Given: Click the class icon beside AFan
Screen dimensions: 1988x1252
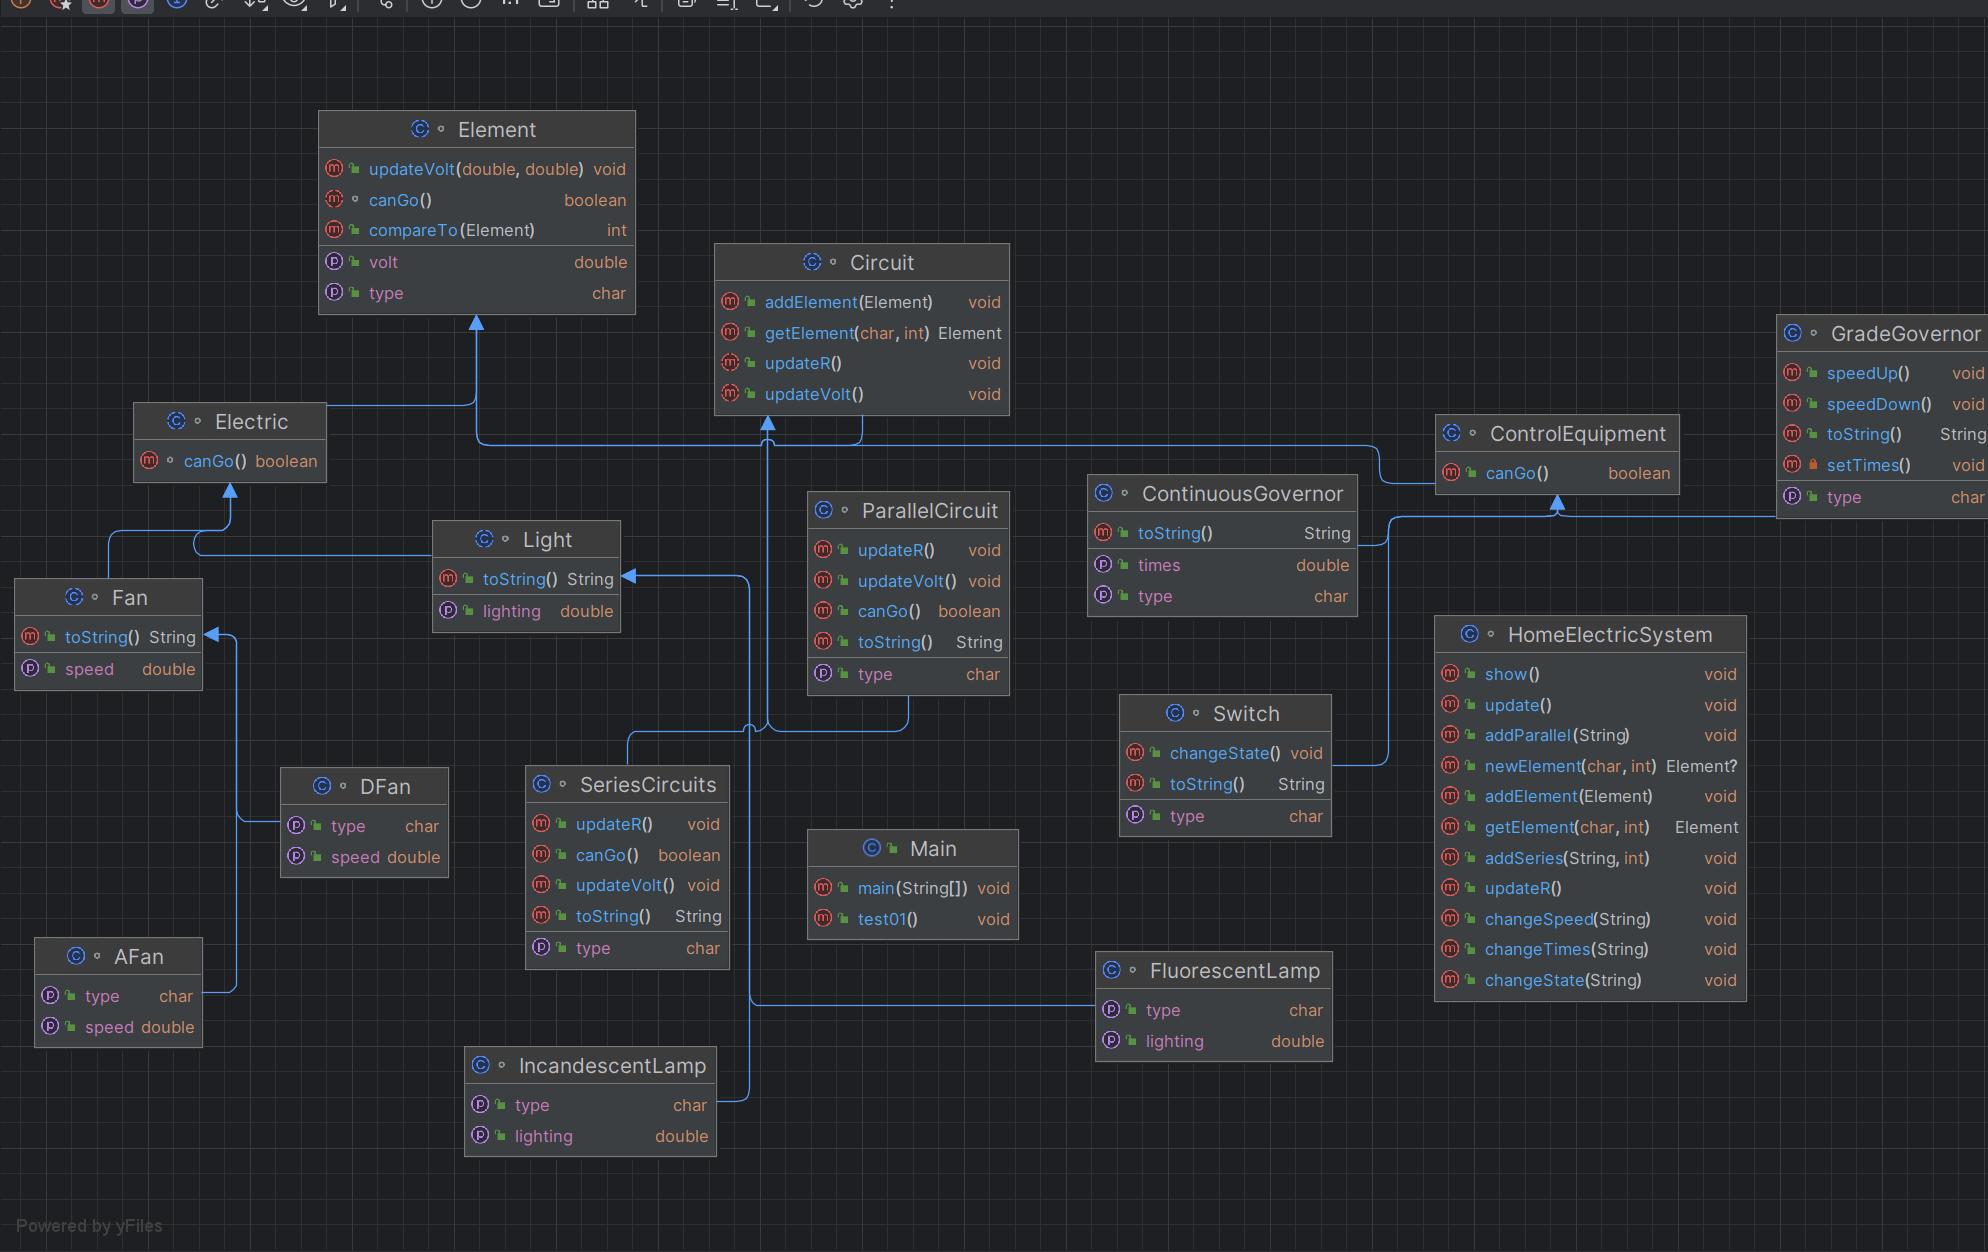Looking at the screenshot, I should click(x=76, y=956).
